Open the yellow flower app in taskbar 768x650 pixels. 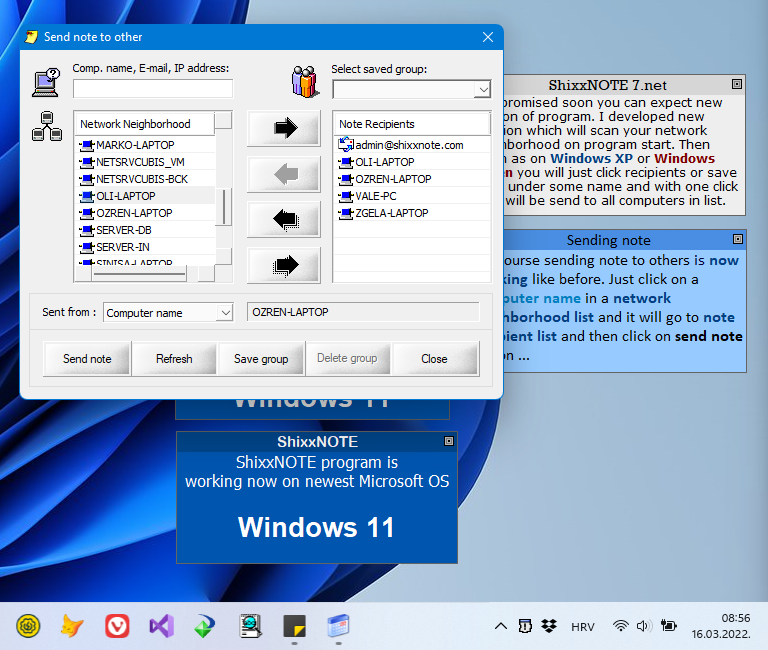[x=28, y=626]
